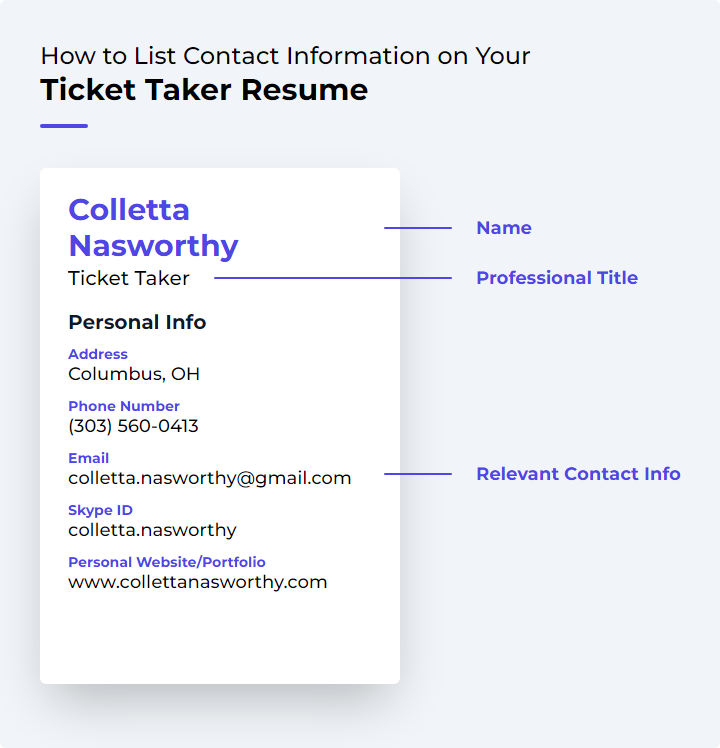This screenshot has height=748, width=720.
Task: Click the Ticket Taker Resume bold title
Action: (204, 90)
